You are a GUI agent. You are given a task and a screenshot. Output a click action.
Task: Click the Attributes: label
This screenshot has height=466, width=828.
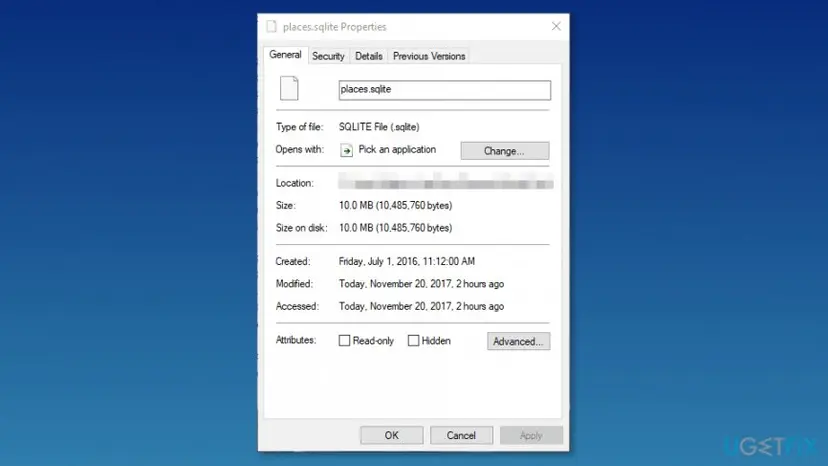[x=296, y=340]
